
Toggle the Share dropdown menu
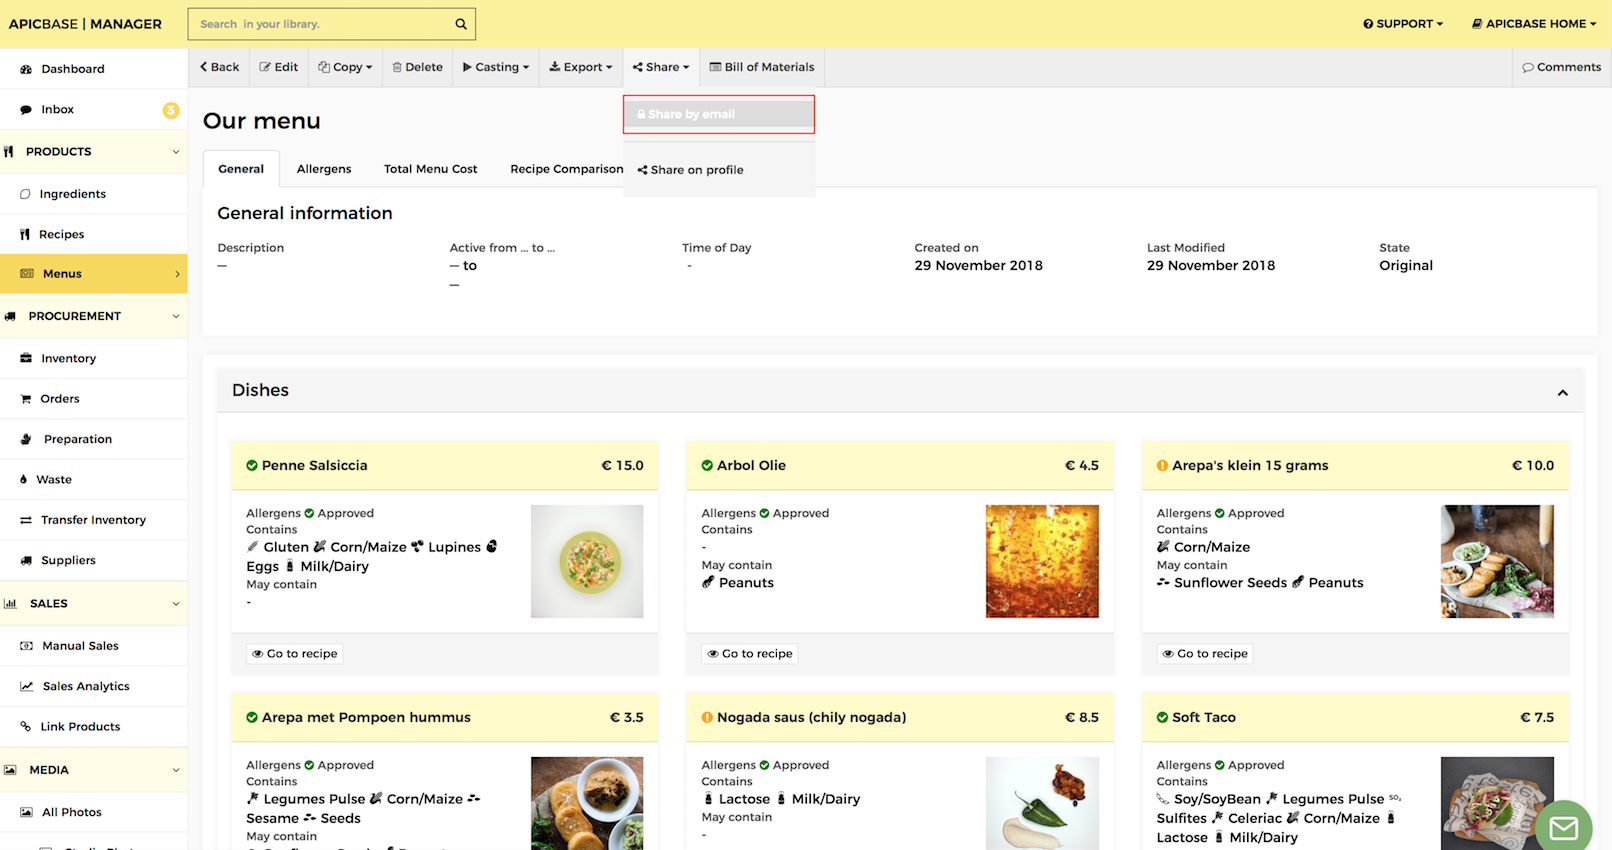(661, 67)
